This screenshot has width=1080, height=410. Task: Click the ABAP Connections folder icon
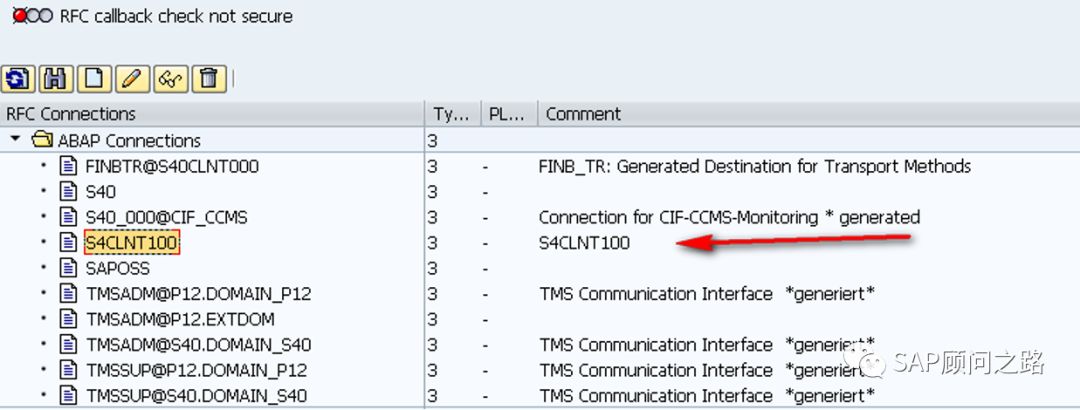click(41, 140)
